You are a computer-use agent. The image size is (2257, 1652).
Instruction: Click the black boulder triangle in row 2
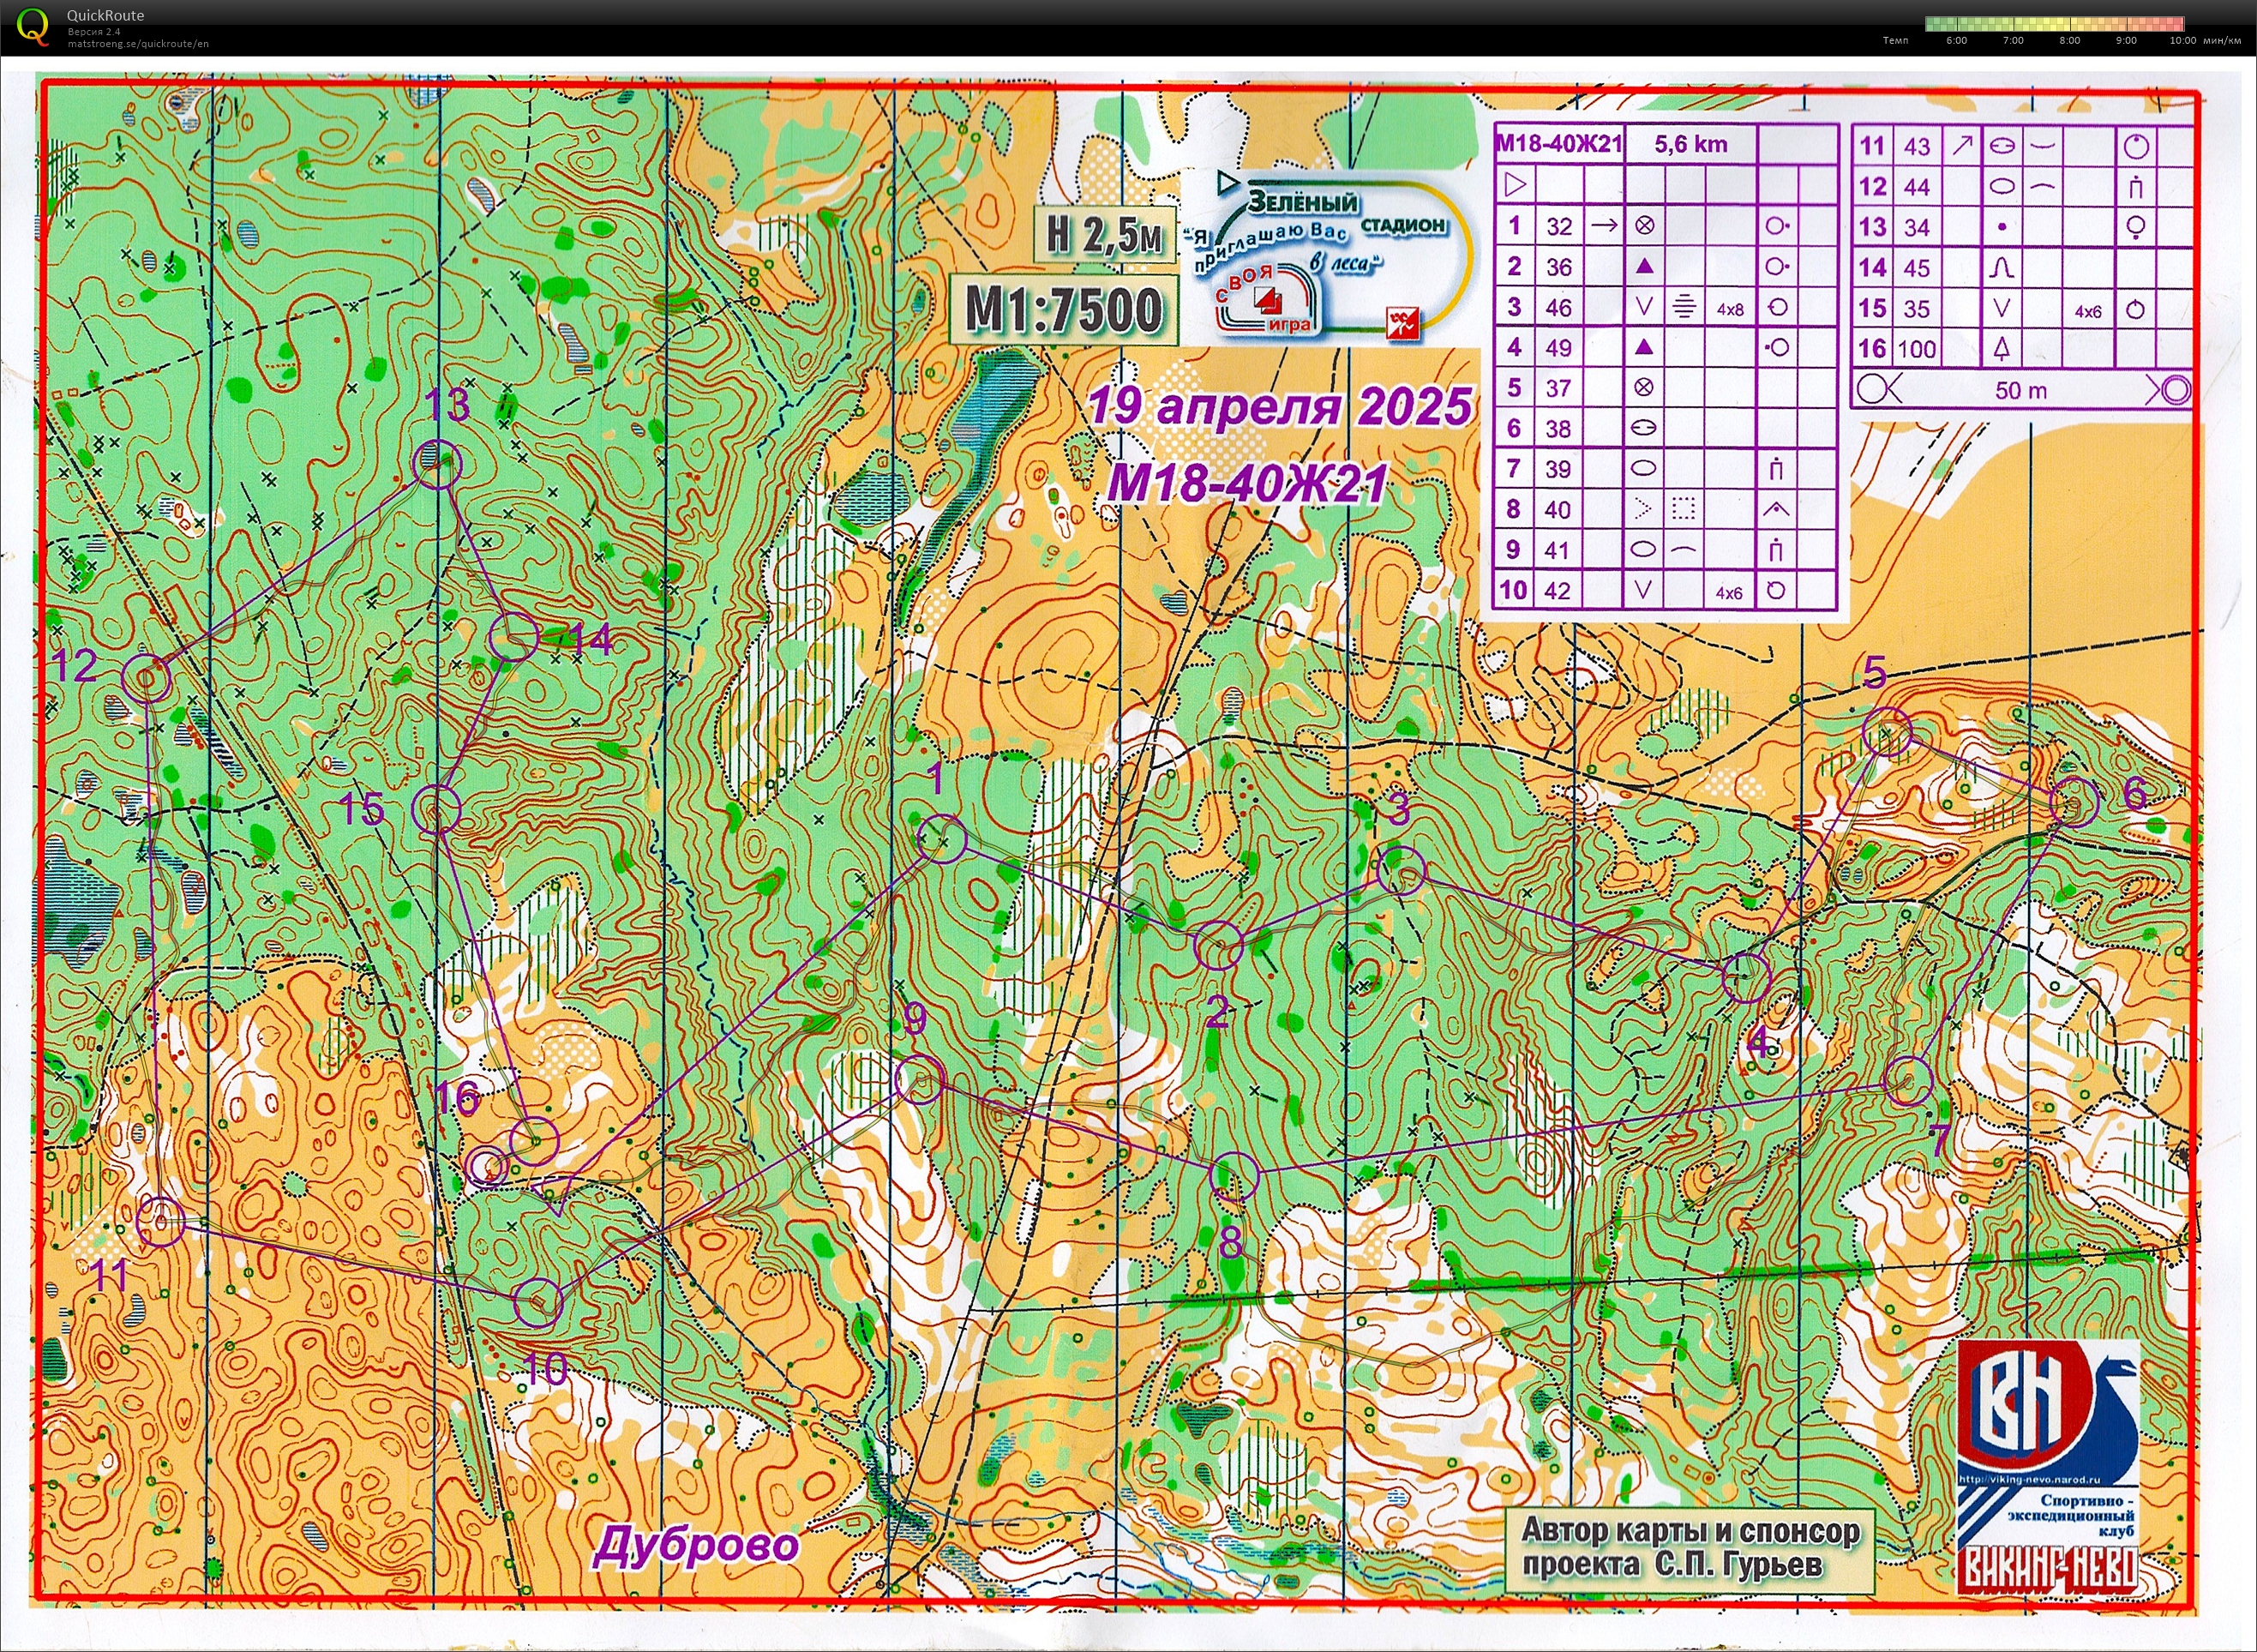click(1644, 266)
